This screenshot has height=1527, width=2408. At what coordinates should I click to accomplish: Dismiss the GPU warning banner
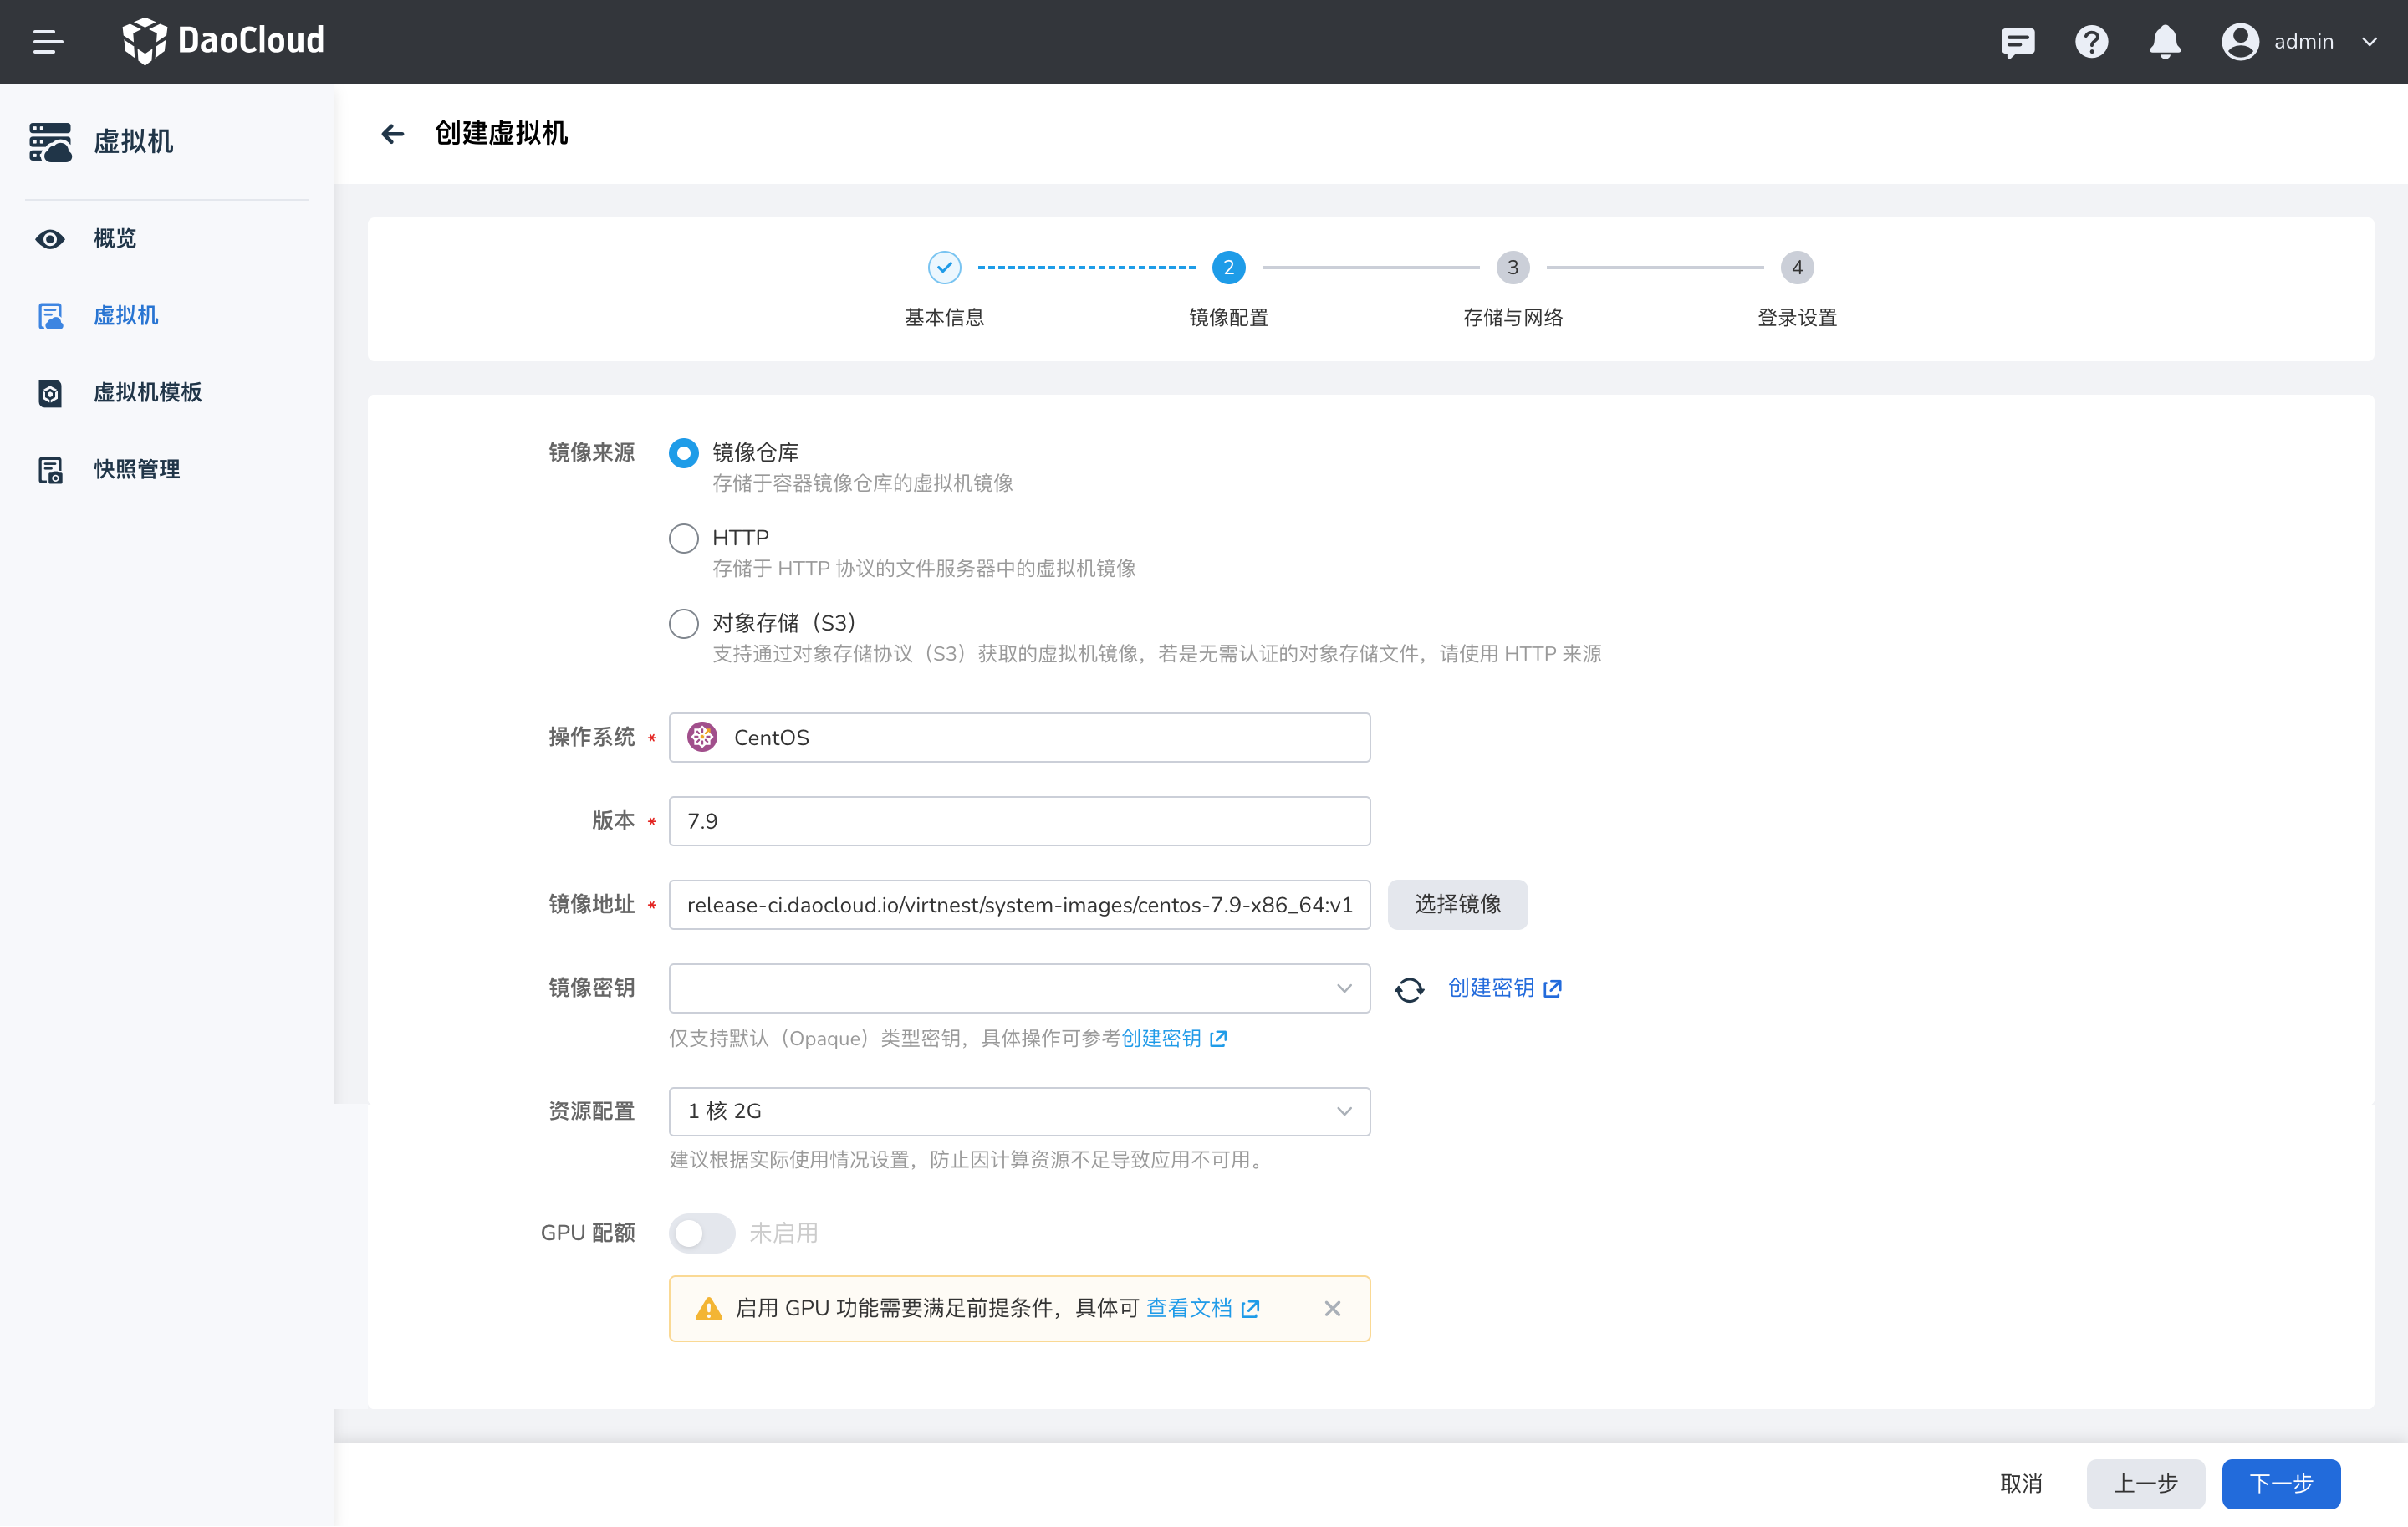[x=1332, y=1308]
